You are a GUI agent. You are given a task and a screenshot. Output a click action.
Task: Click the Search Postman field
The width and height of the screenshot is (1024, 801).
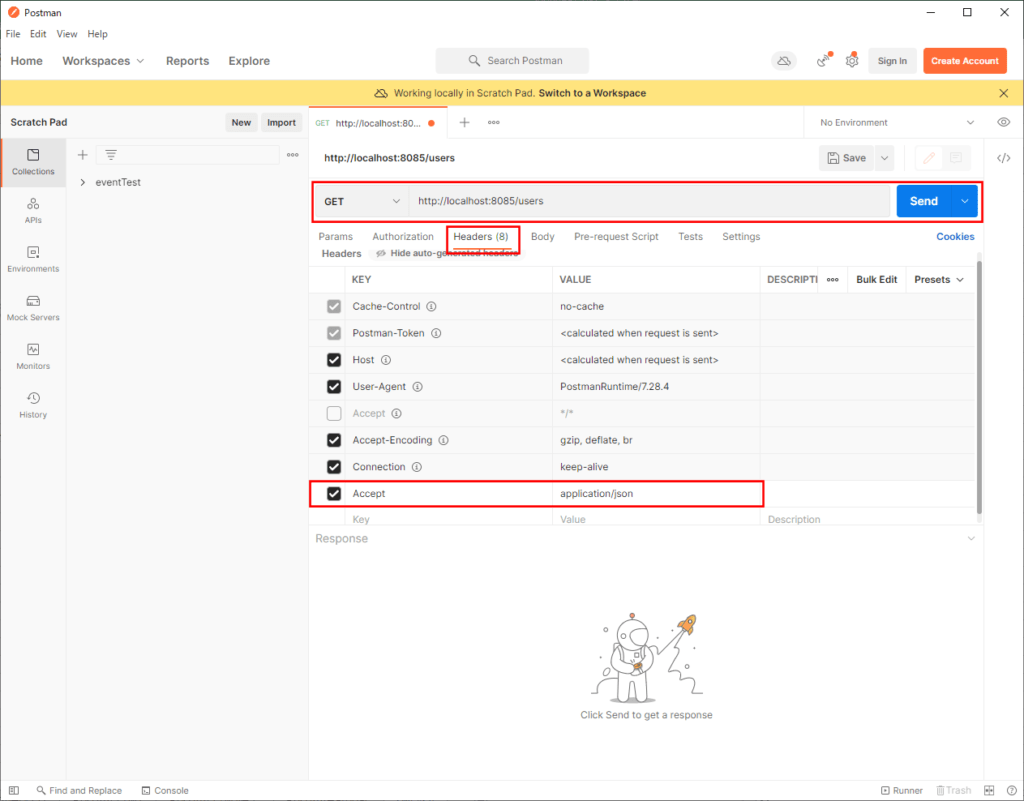pos(512,61)
